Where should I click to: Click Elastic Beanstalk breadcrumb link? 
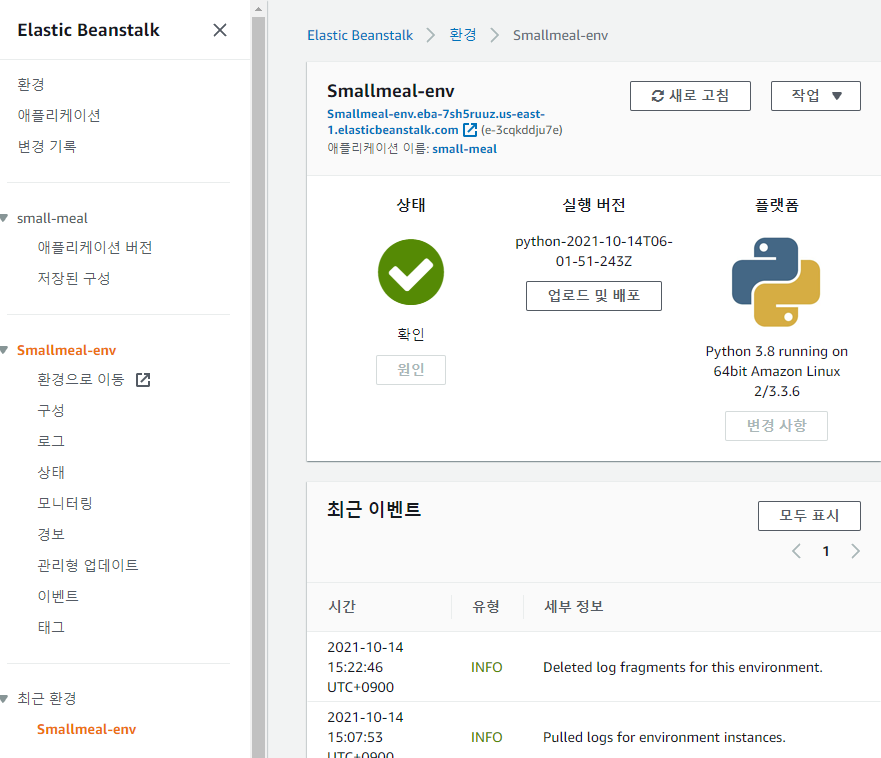pos(360,35)
